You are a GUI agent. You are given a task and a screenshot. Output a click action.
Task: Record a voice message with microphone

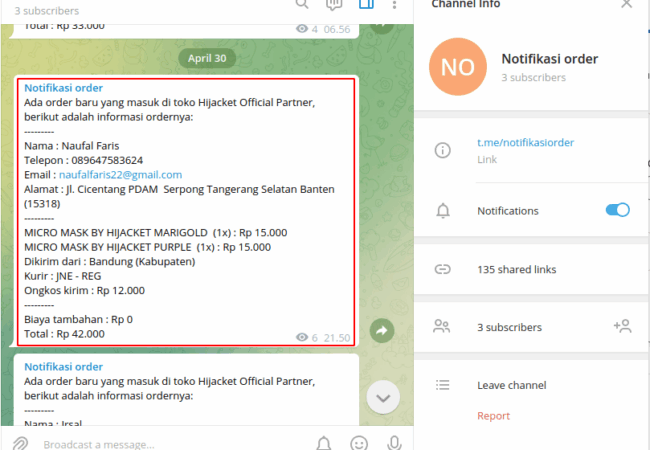click(395, 443)
